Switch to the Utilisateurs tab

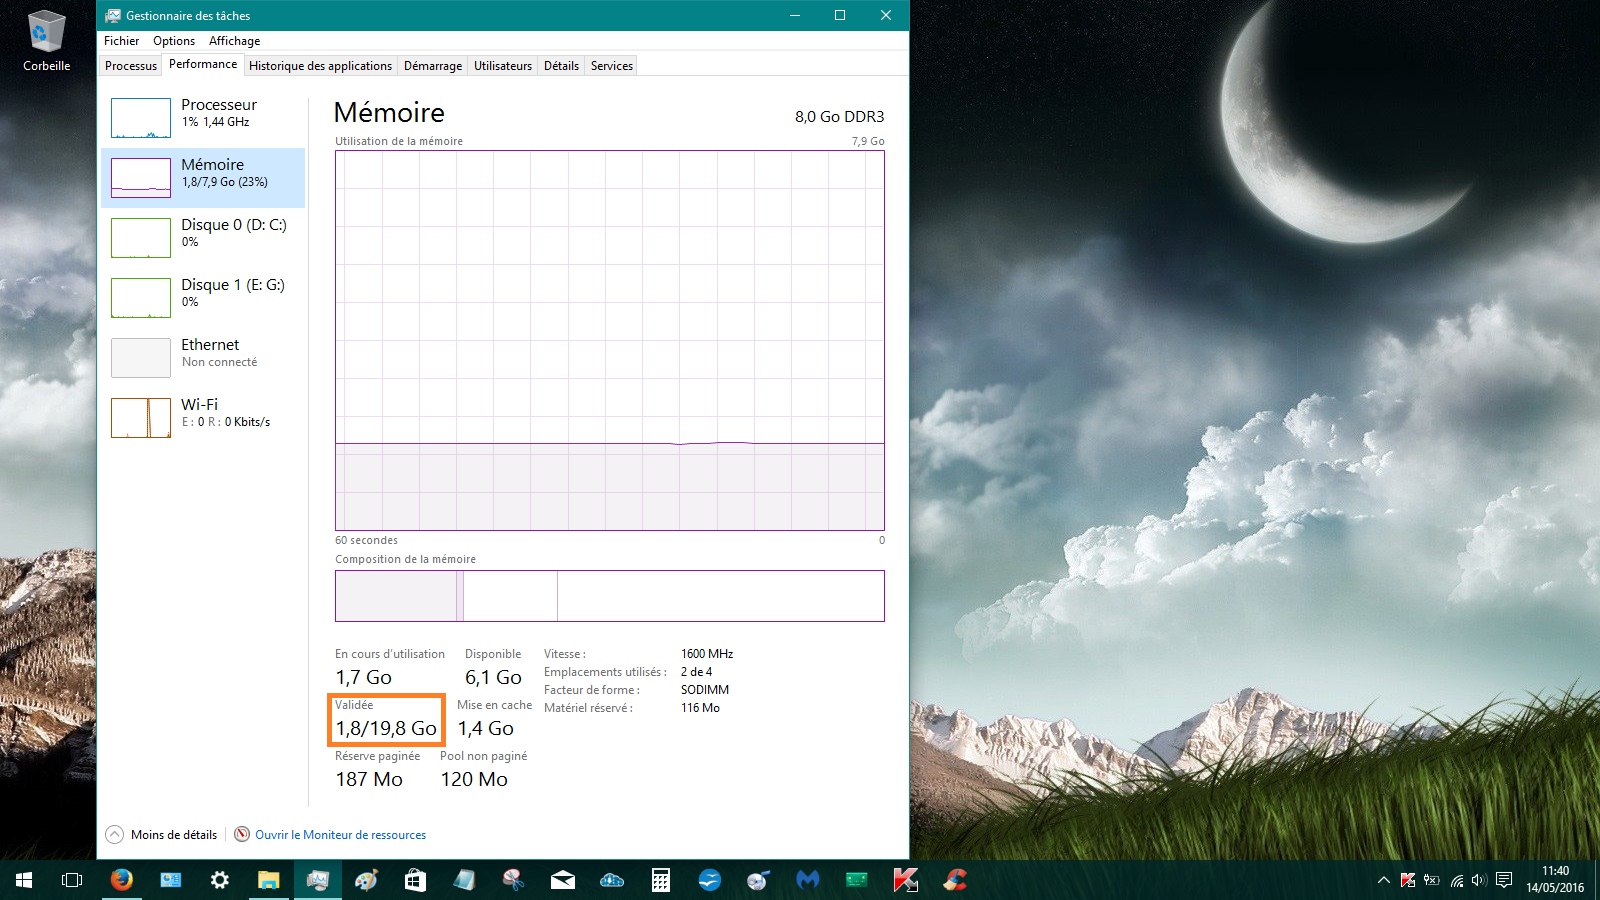coord(503,66)
